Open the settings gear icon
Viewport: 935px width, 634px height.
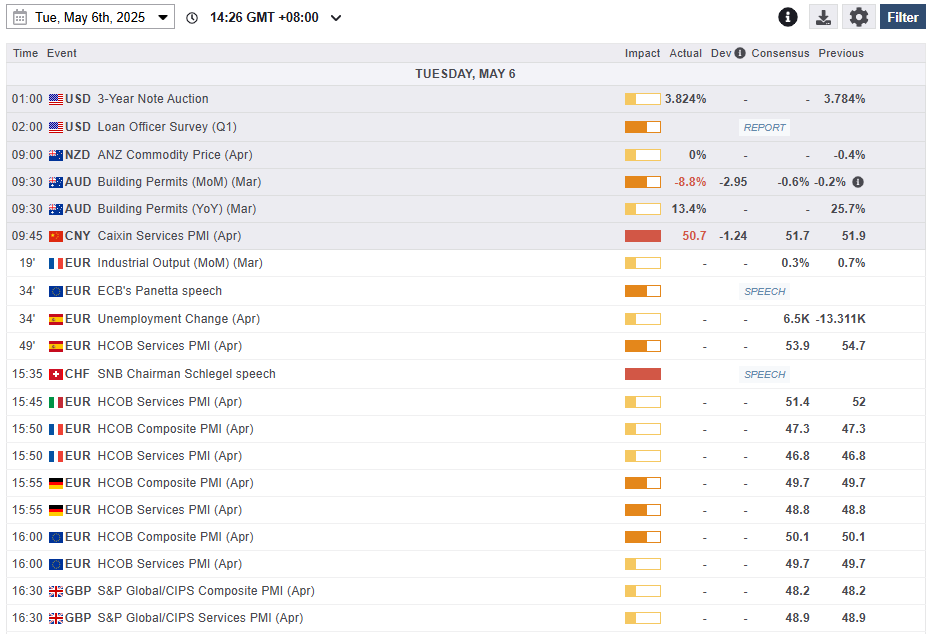(858, 17)
